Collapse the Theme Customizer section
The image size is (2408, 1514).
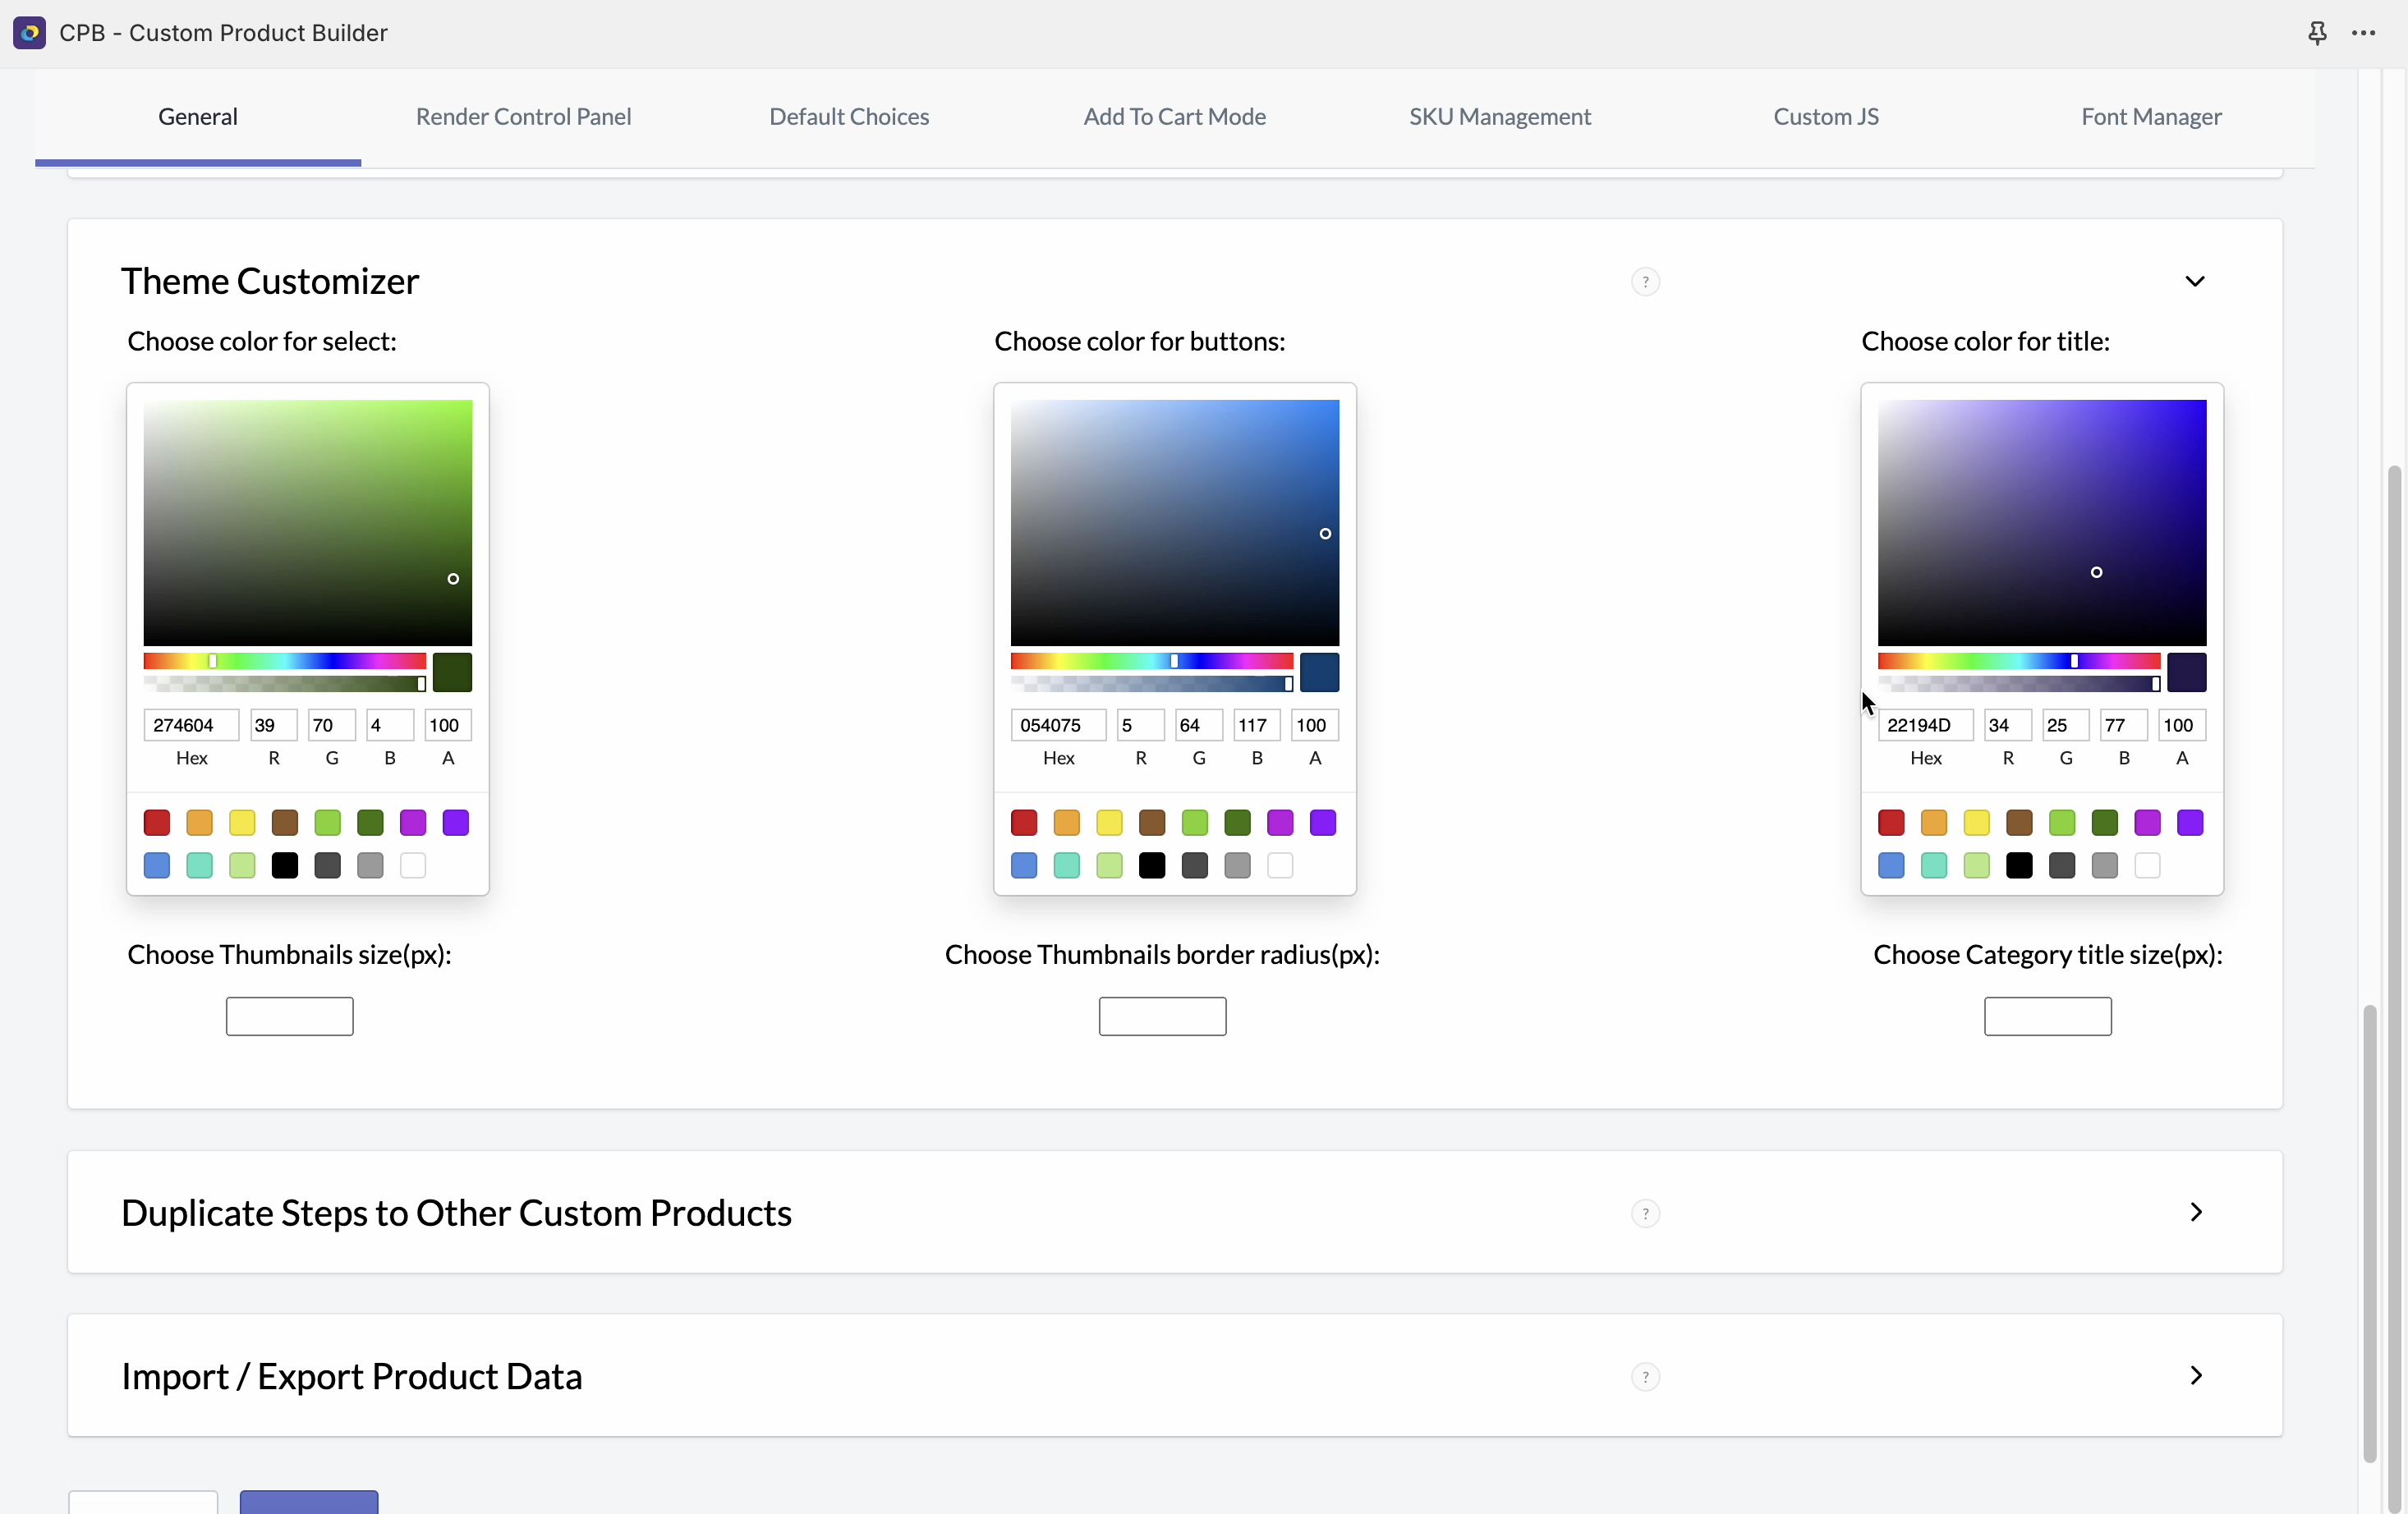click(2194, 281)
